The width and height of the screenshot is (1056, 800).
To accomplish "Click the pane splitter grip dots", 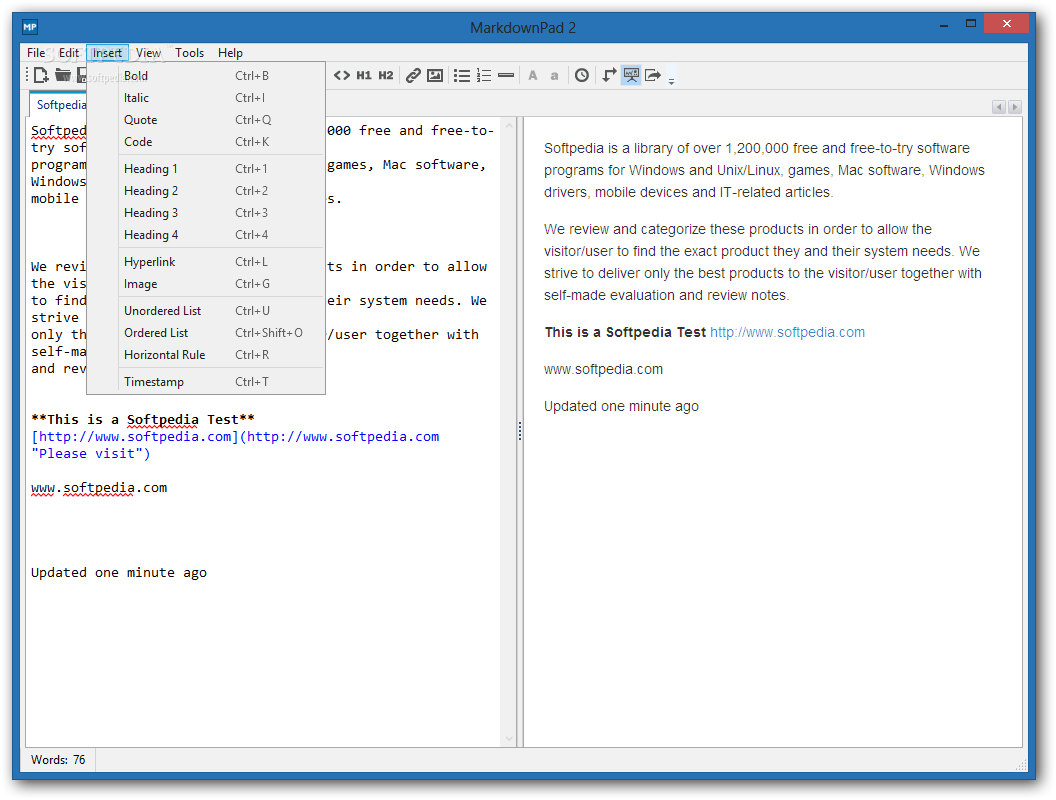I will click(x=520, y=431).
